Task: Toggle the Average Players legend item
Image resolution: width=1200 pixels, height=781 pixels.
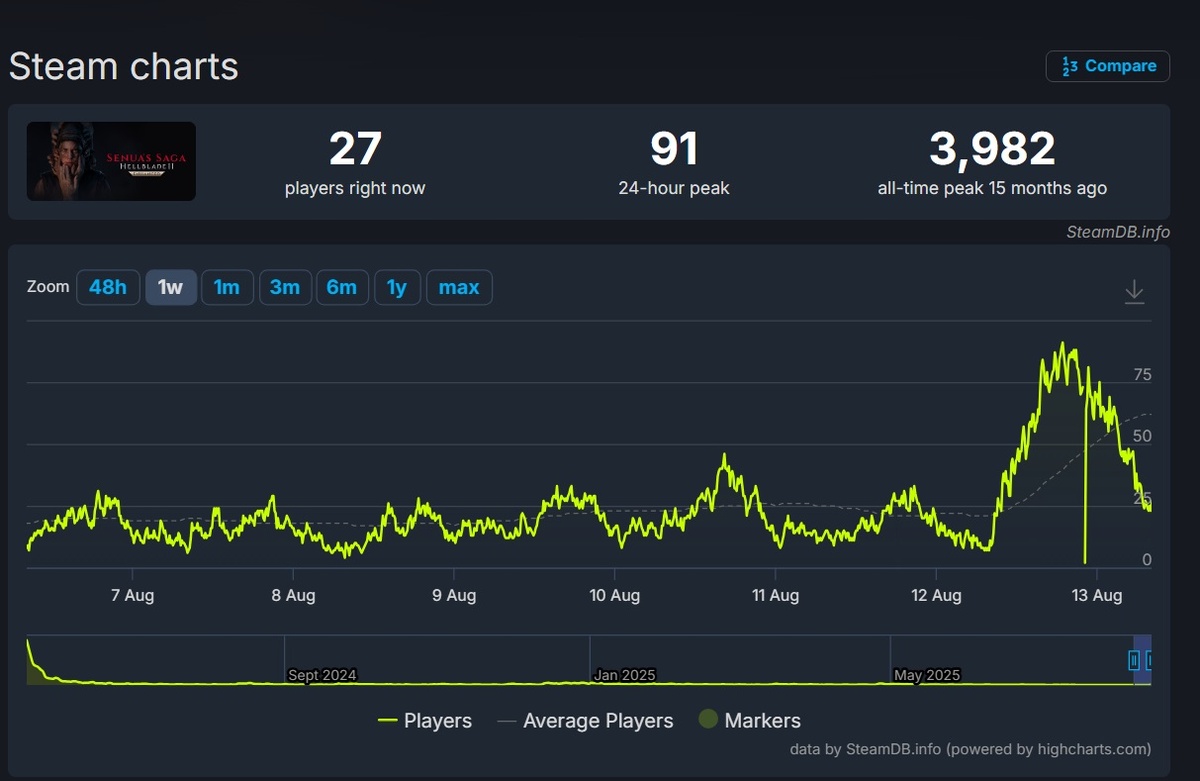Action: [585, 720]
